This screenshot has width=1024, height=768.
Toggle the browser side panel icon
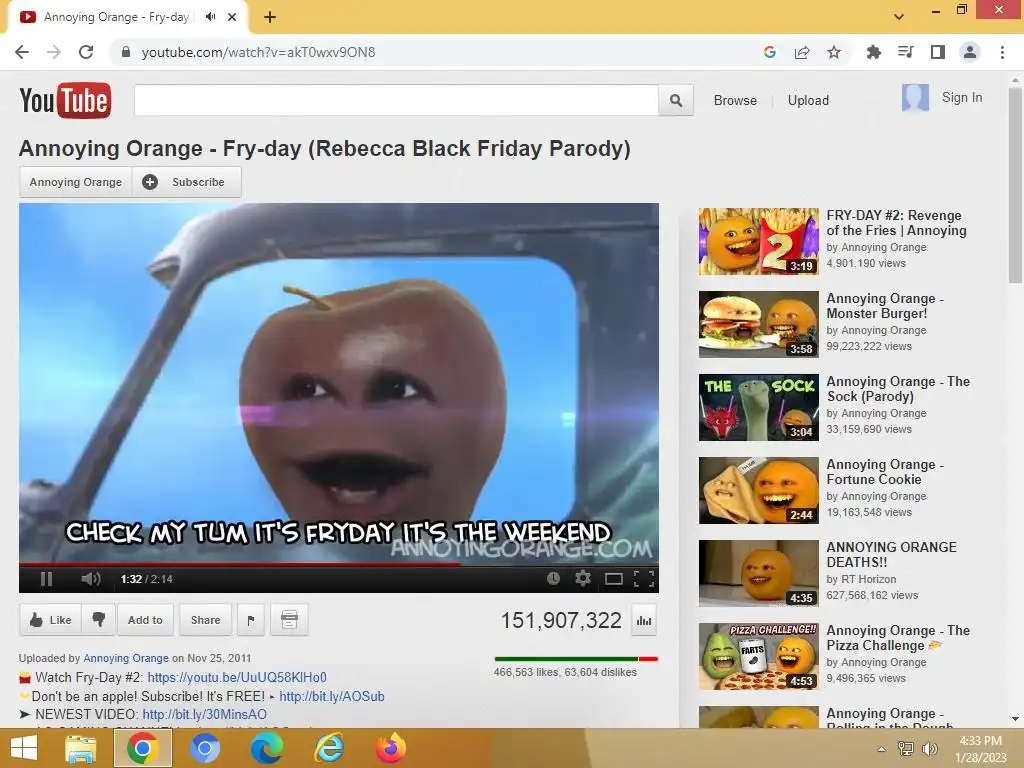coord(938,52)
